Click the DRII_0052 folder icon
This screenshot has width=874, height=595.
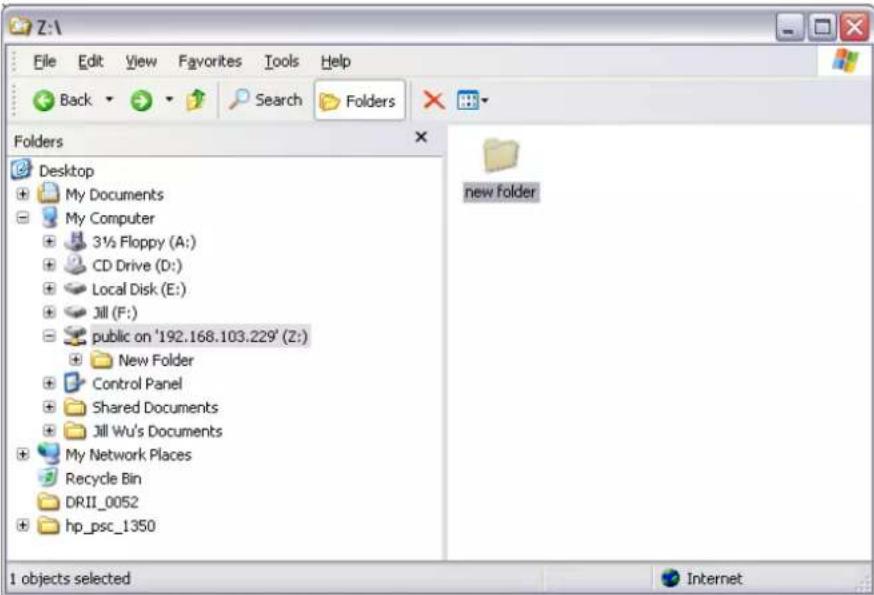[x=48, y=502]
